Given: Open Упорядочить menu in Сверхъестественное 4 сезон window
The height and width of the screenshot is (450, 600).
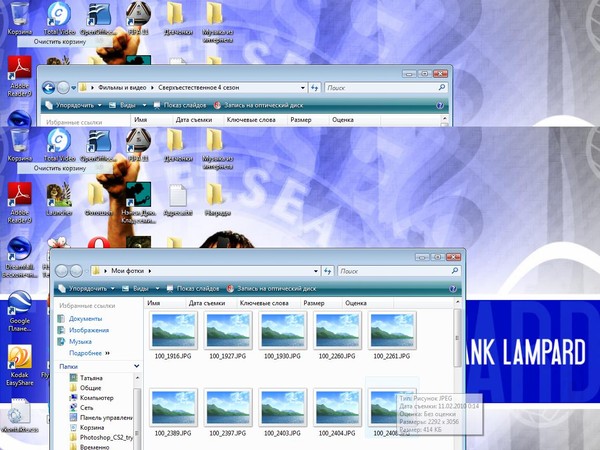Looking at the screenshot, I should [73, 105].
